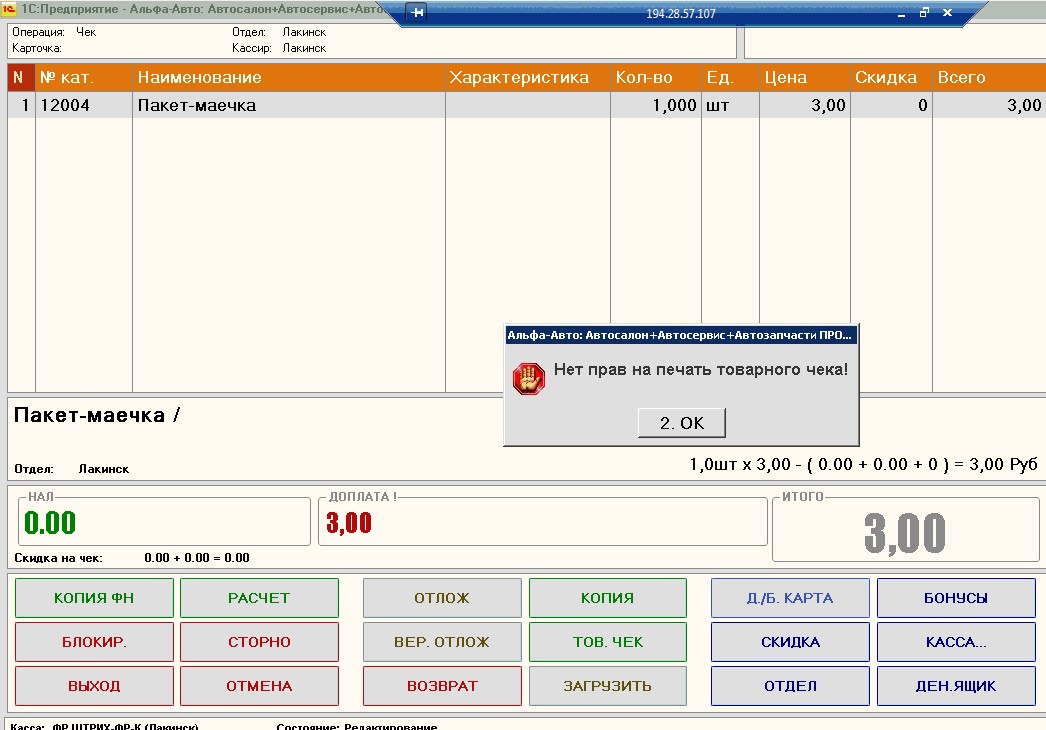This screenshot has width=1046, height=730.
Task: Start payment with РАСЧЕТ button
Action: point(259,598)
